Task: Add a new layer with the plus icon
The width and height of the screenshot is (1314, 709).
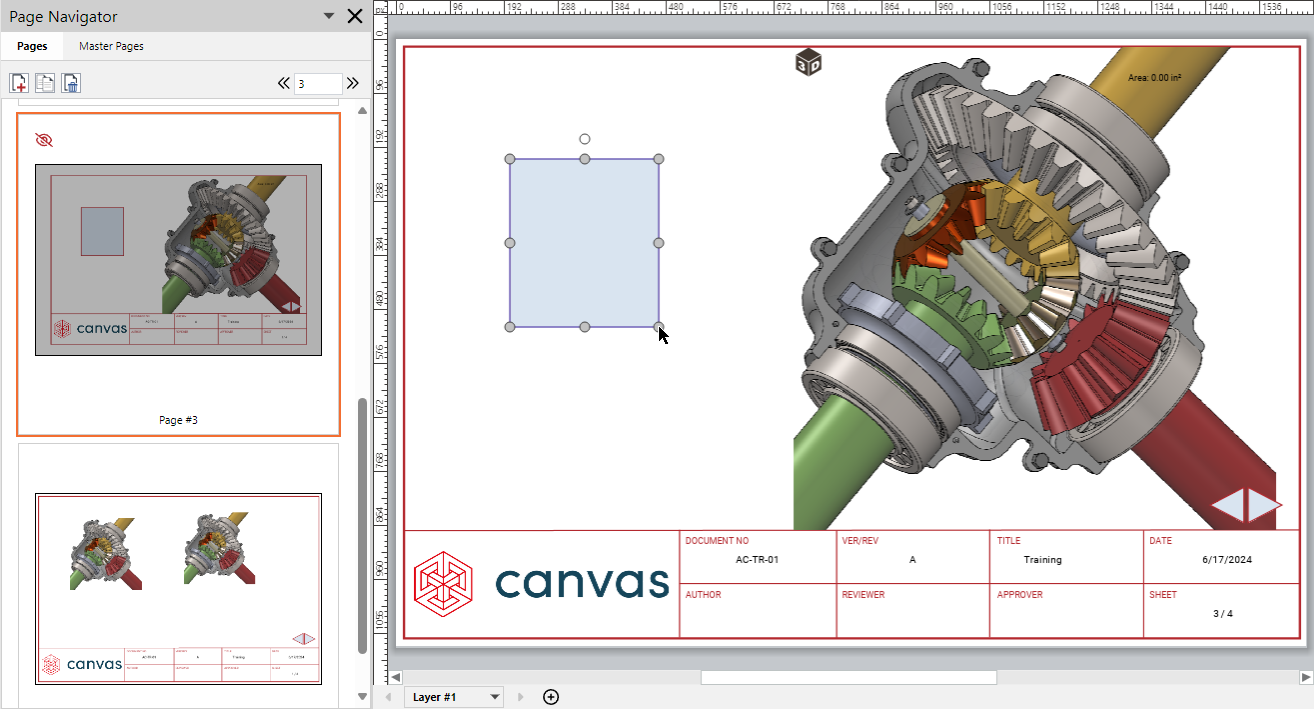Action: click(551, 697)
